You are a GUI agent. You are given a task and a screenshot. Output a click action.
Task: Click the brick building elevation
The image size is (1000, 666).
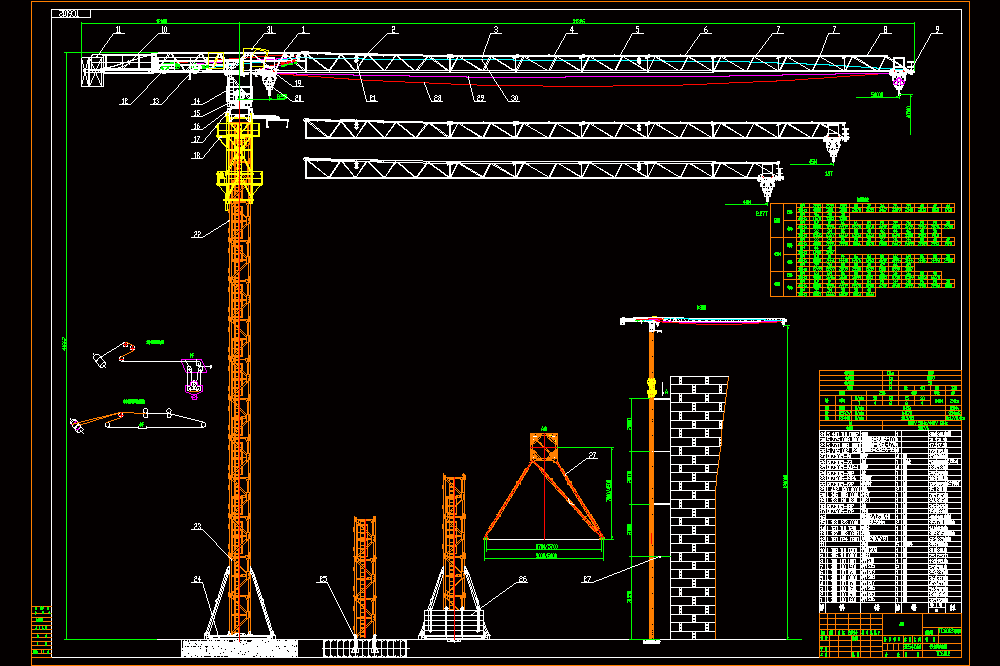tap(699, 507)
